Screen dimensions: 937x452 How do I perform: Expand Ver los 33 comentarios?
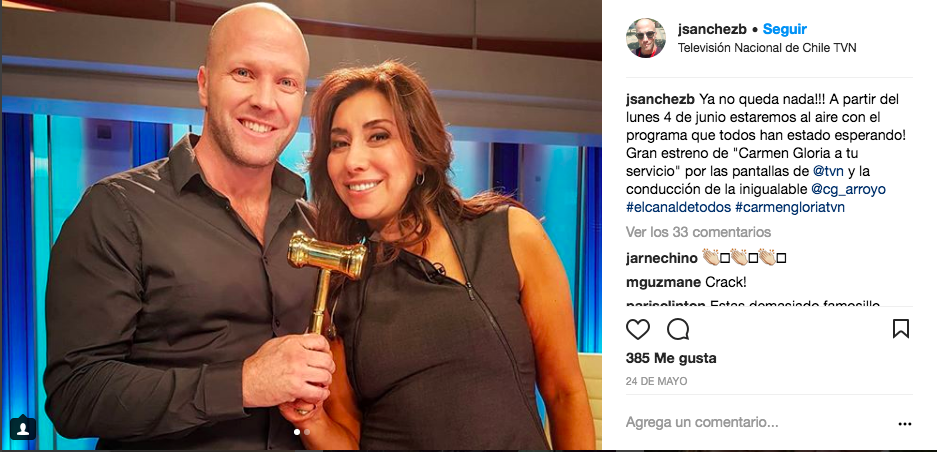coord(699,232)
